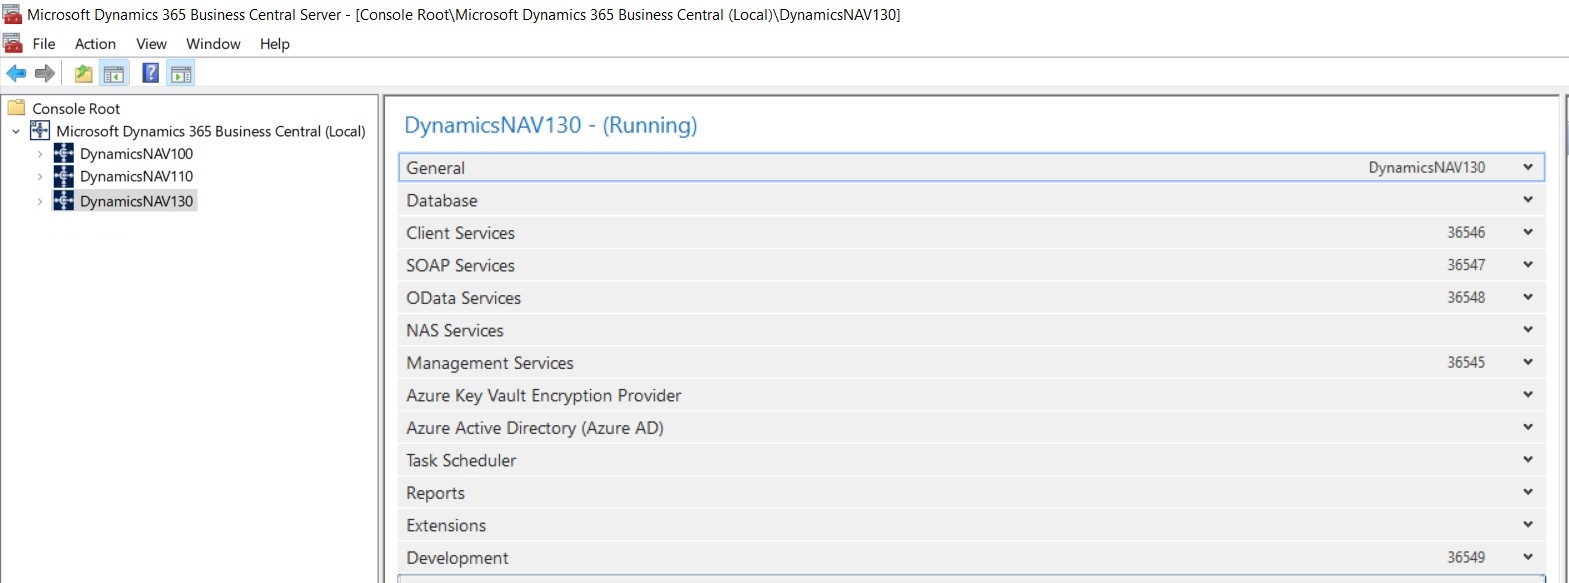Click the Development header label
The image size is (1569, 583).
(457, 558)
